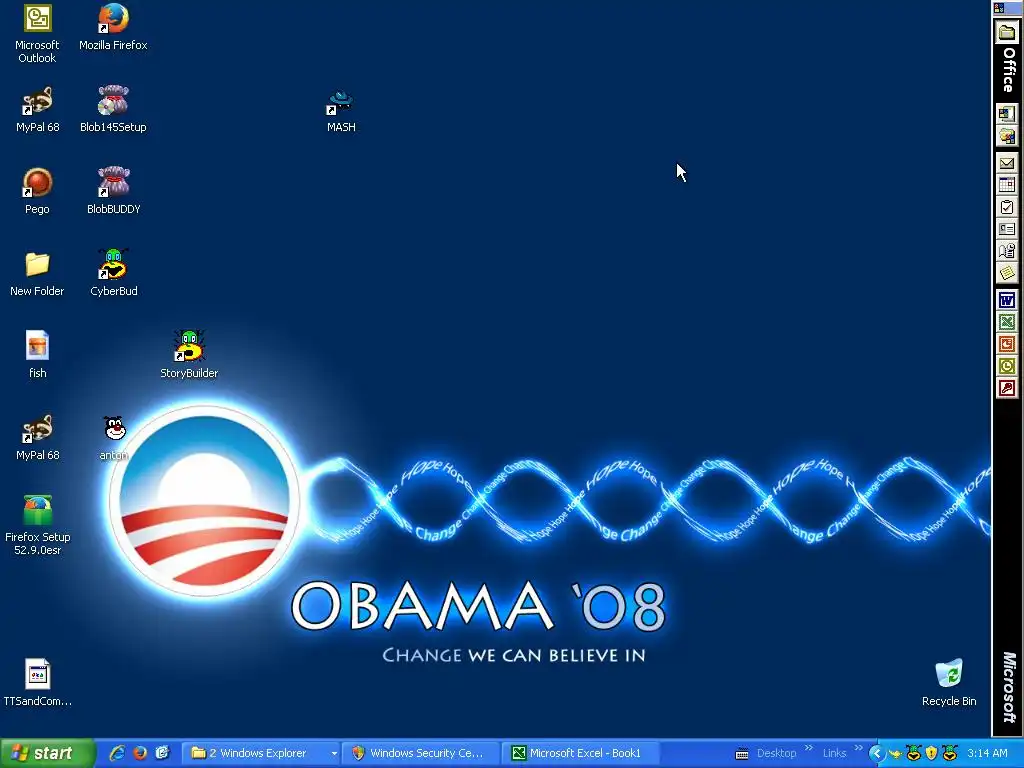Click the green clock icon in Office bar

point(1006,366)
